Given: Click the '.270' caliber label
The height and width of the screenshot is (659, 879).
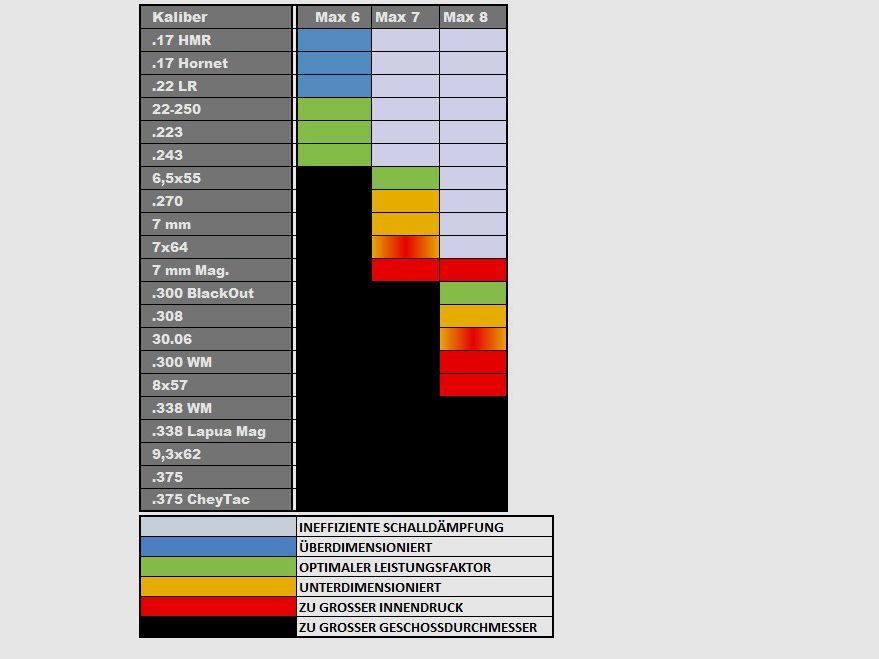Looking at the screenshot, I should click(x=167, y=201).
